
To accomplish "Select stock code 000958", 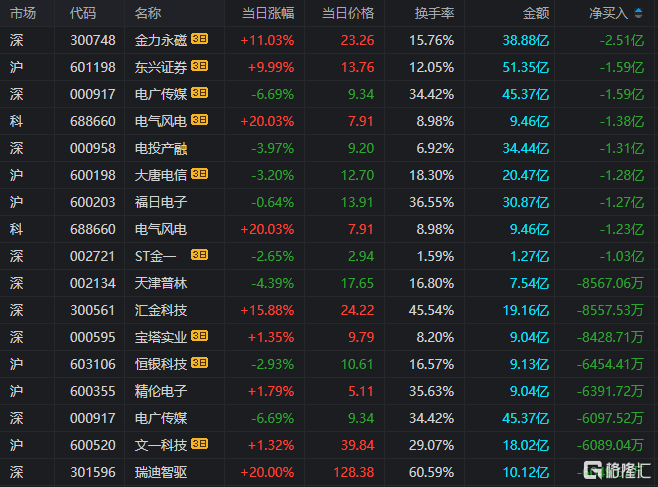I will pos(93,148).
